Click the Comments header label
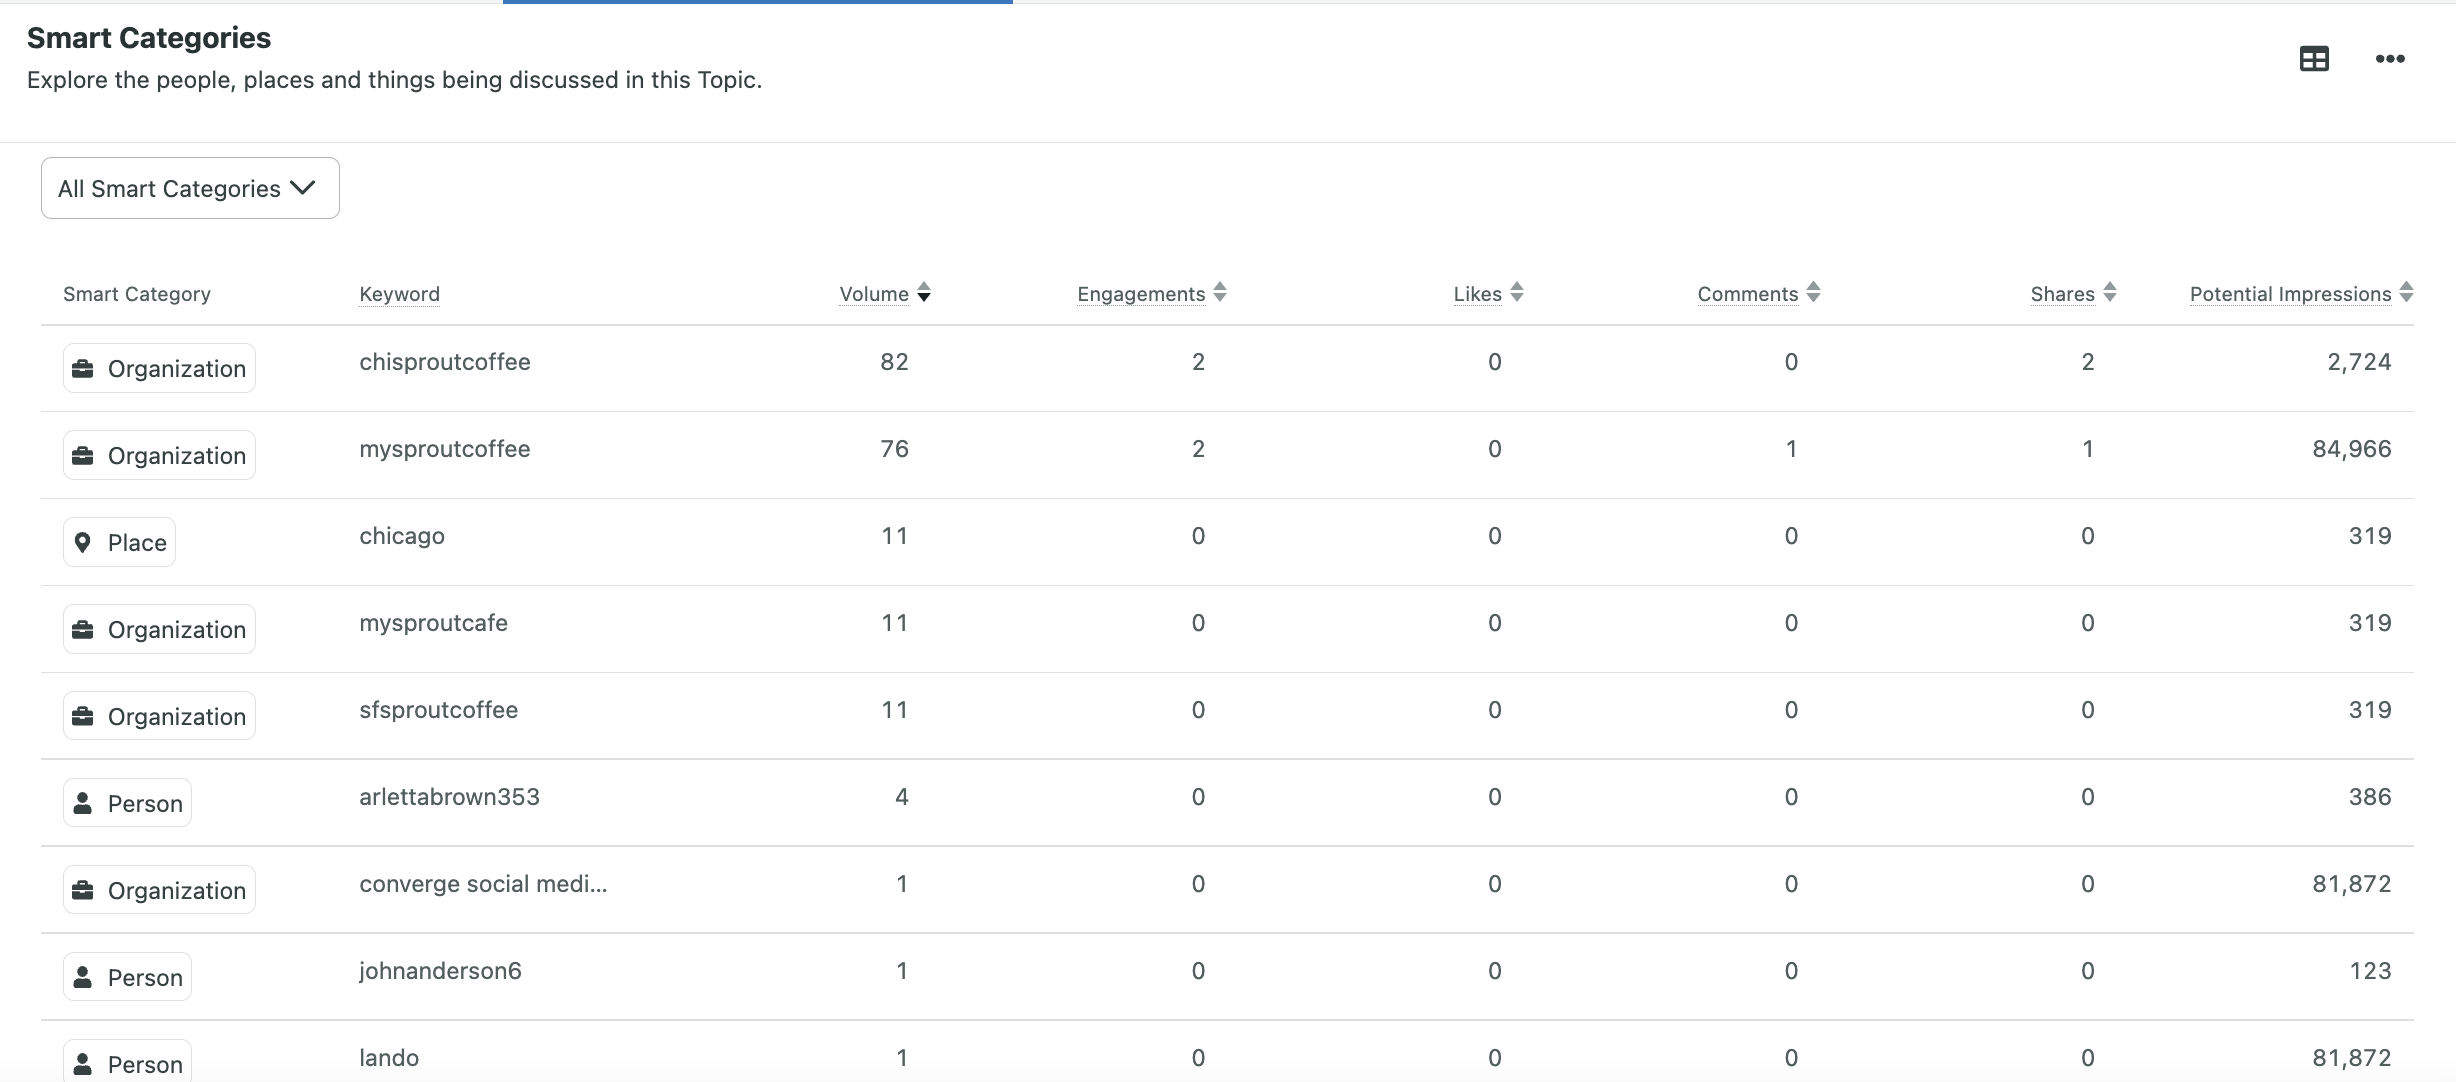This screenshot has height=1082, width=2456. pos(1748,294)
